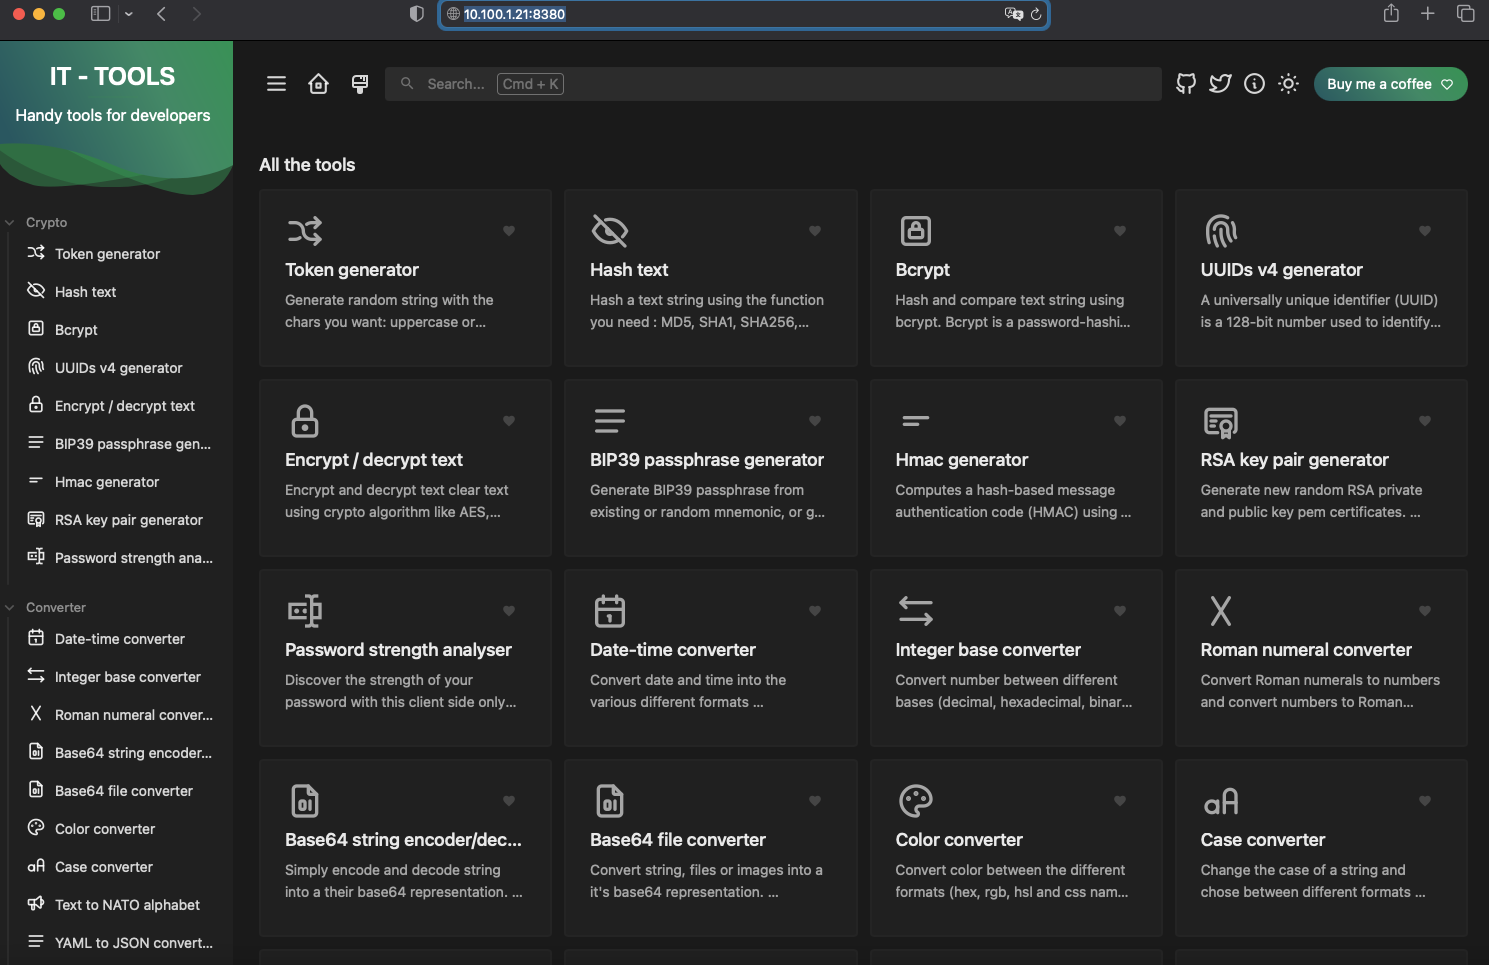This screenshot has height=965, width=1489.
Task: Favorite the Token generator card heart
Action: point(509,231)
